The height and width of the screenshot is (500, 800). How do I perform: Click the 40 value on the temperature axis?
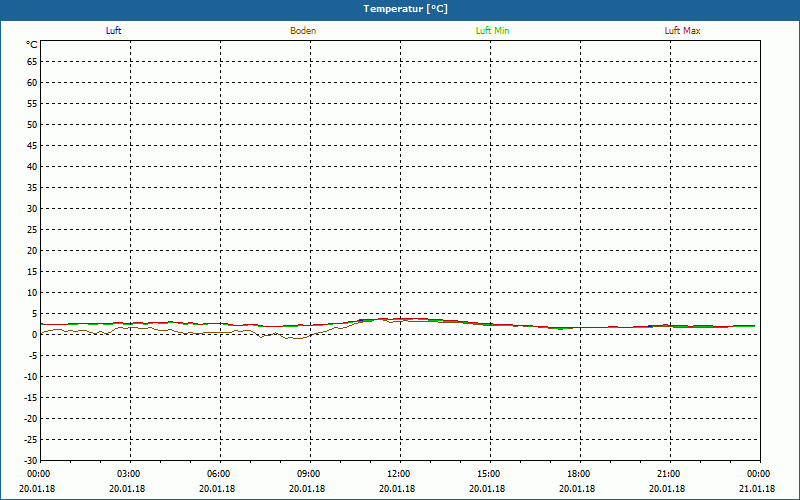point(32,167)
